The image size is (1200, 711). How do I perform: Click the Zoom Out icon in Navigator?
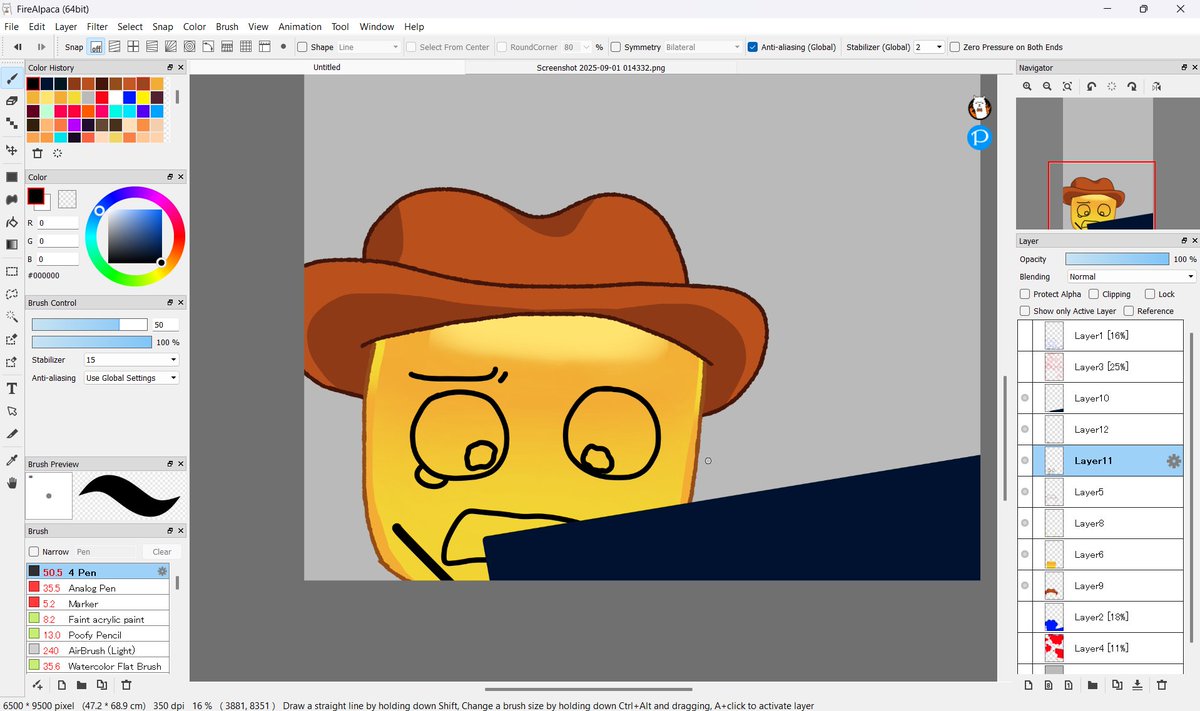(x=1048, y=87)
